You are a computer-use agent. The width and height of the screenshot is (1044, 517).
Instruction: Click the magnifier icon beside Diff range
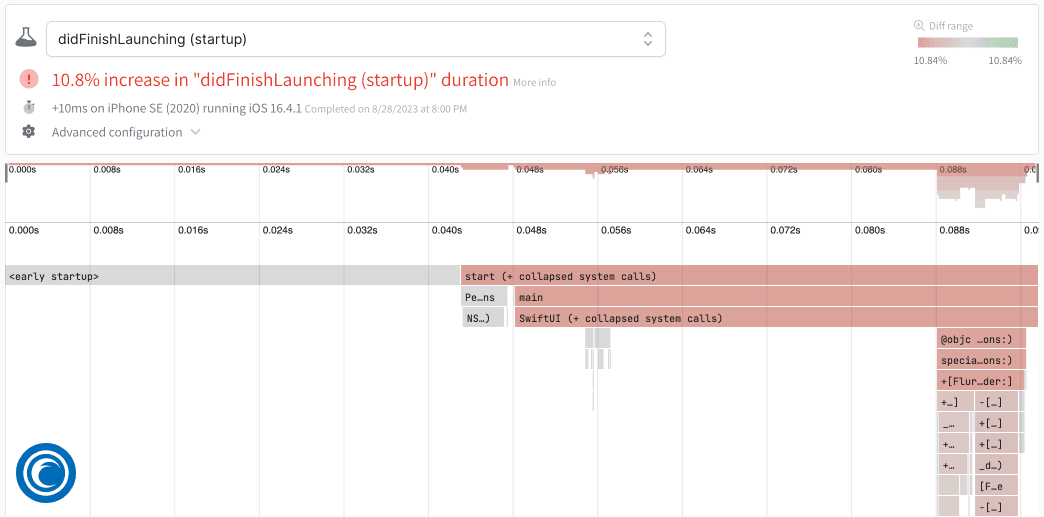[x=919, y=26]
